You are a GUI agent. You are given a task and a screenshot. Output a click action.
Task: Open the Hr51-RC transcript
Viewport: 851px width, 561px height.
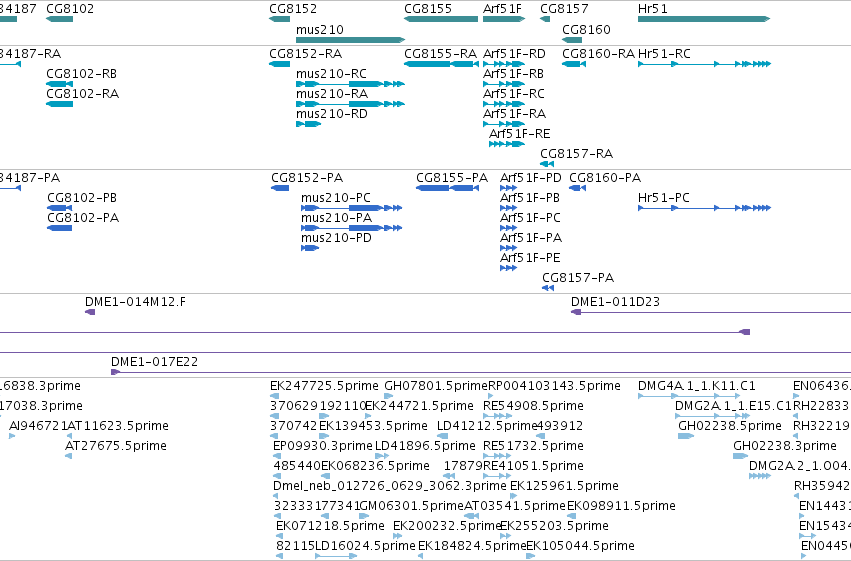tap(704, 64)
